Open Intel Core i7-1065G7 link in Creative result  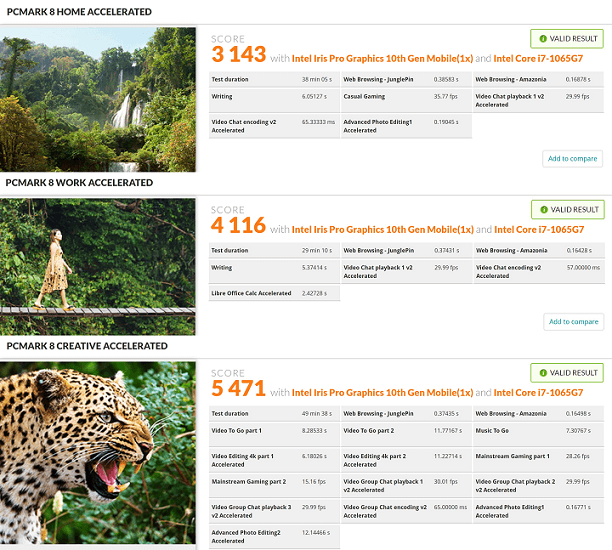(x=538, y=393)
